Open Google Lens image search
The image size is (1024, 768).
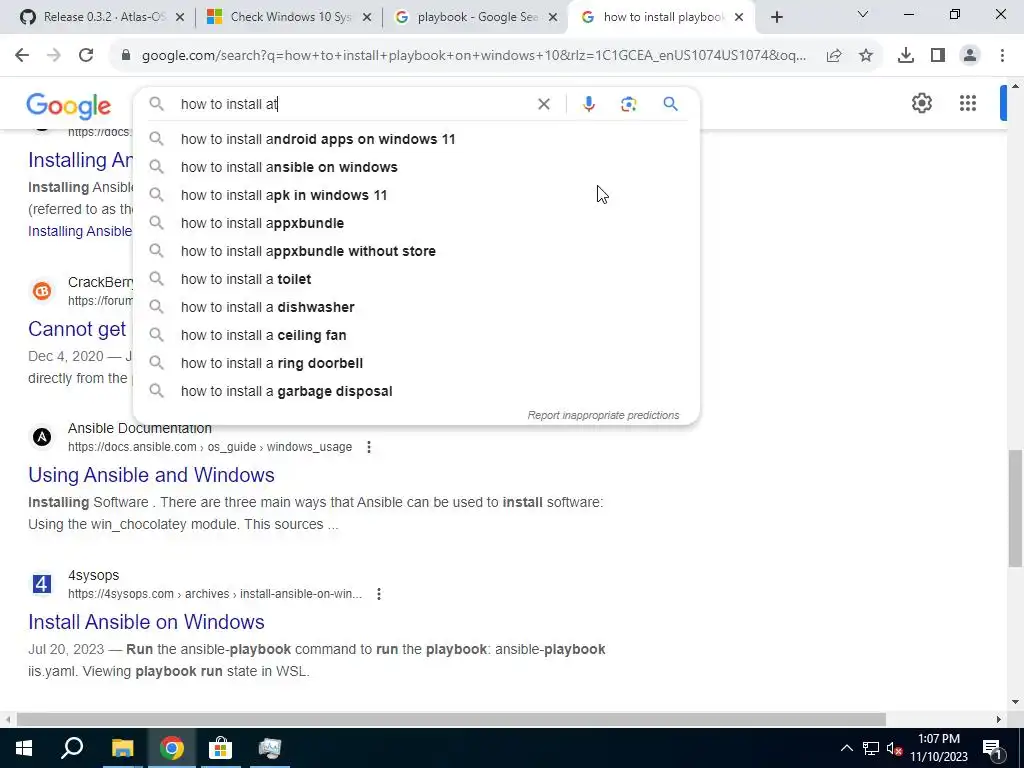628,104
